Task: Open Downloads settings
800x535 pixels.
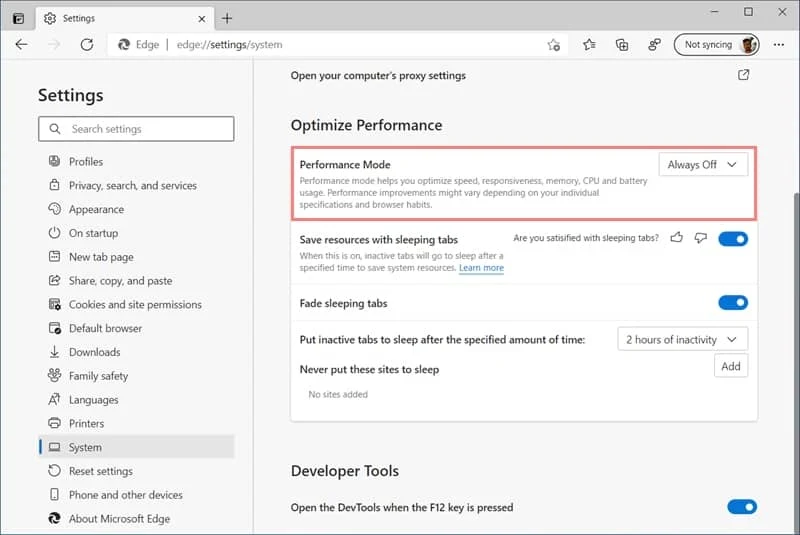Action: click(136, 352)
